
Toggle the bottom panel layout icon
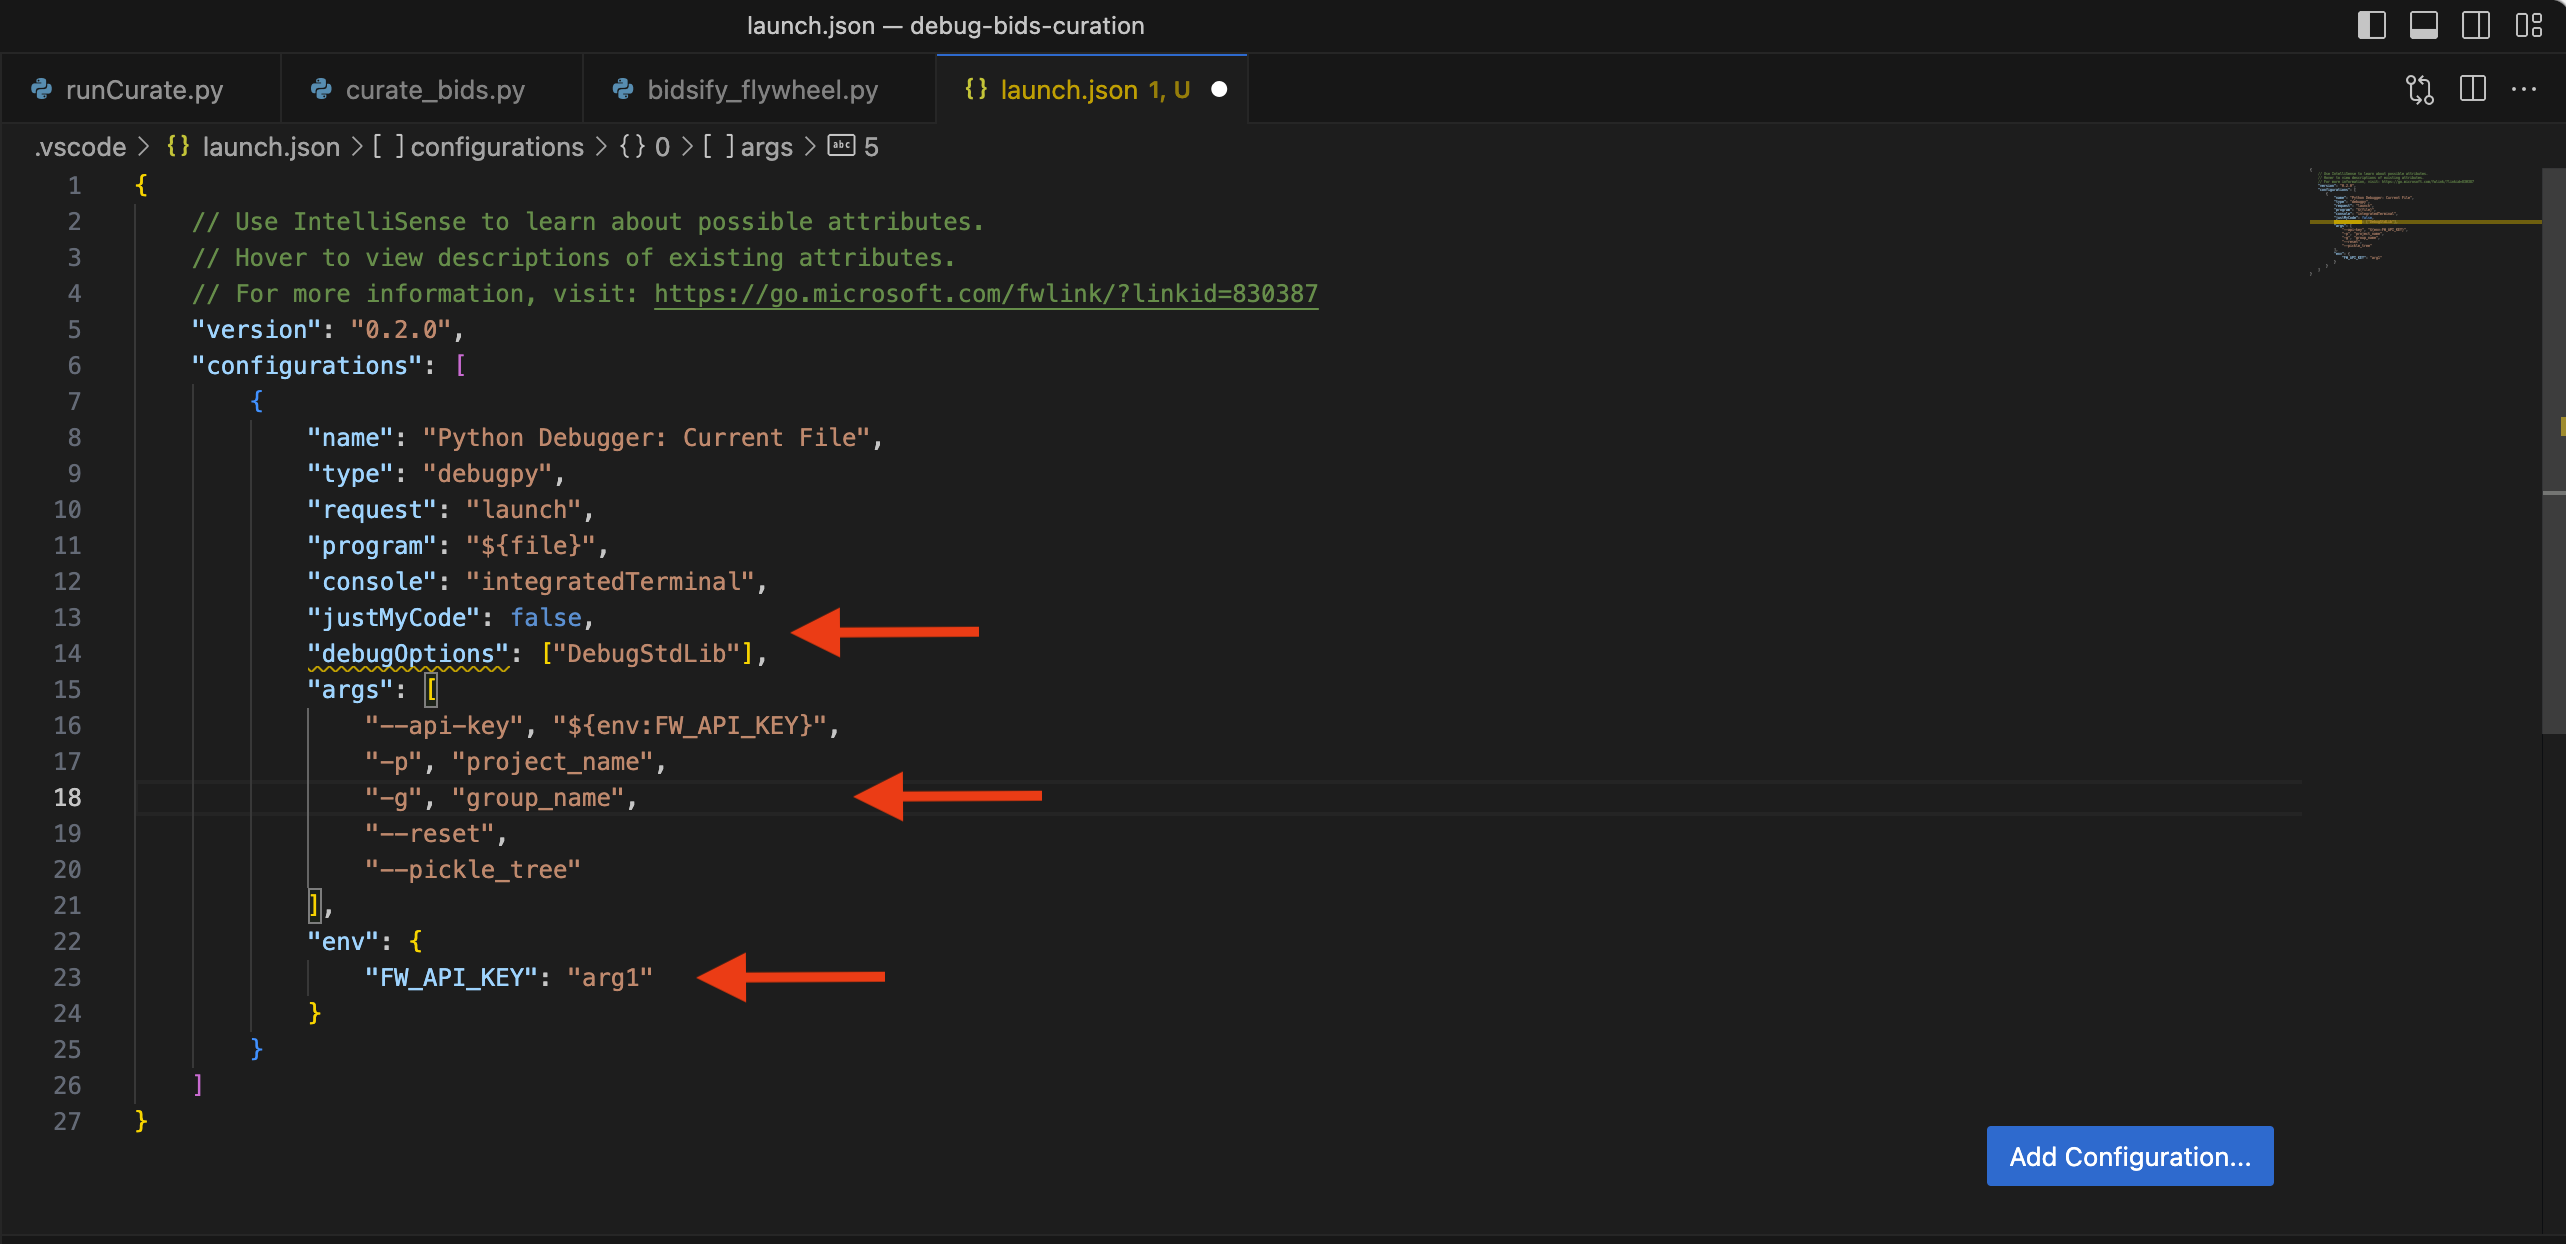[x=2423, y=25]
